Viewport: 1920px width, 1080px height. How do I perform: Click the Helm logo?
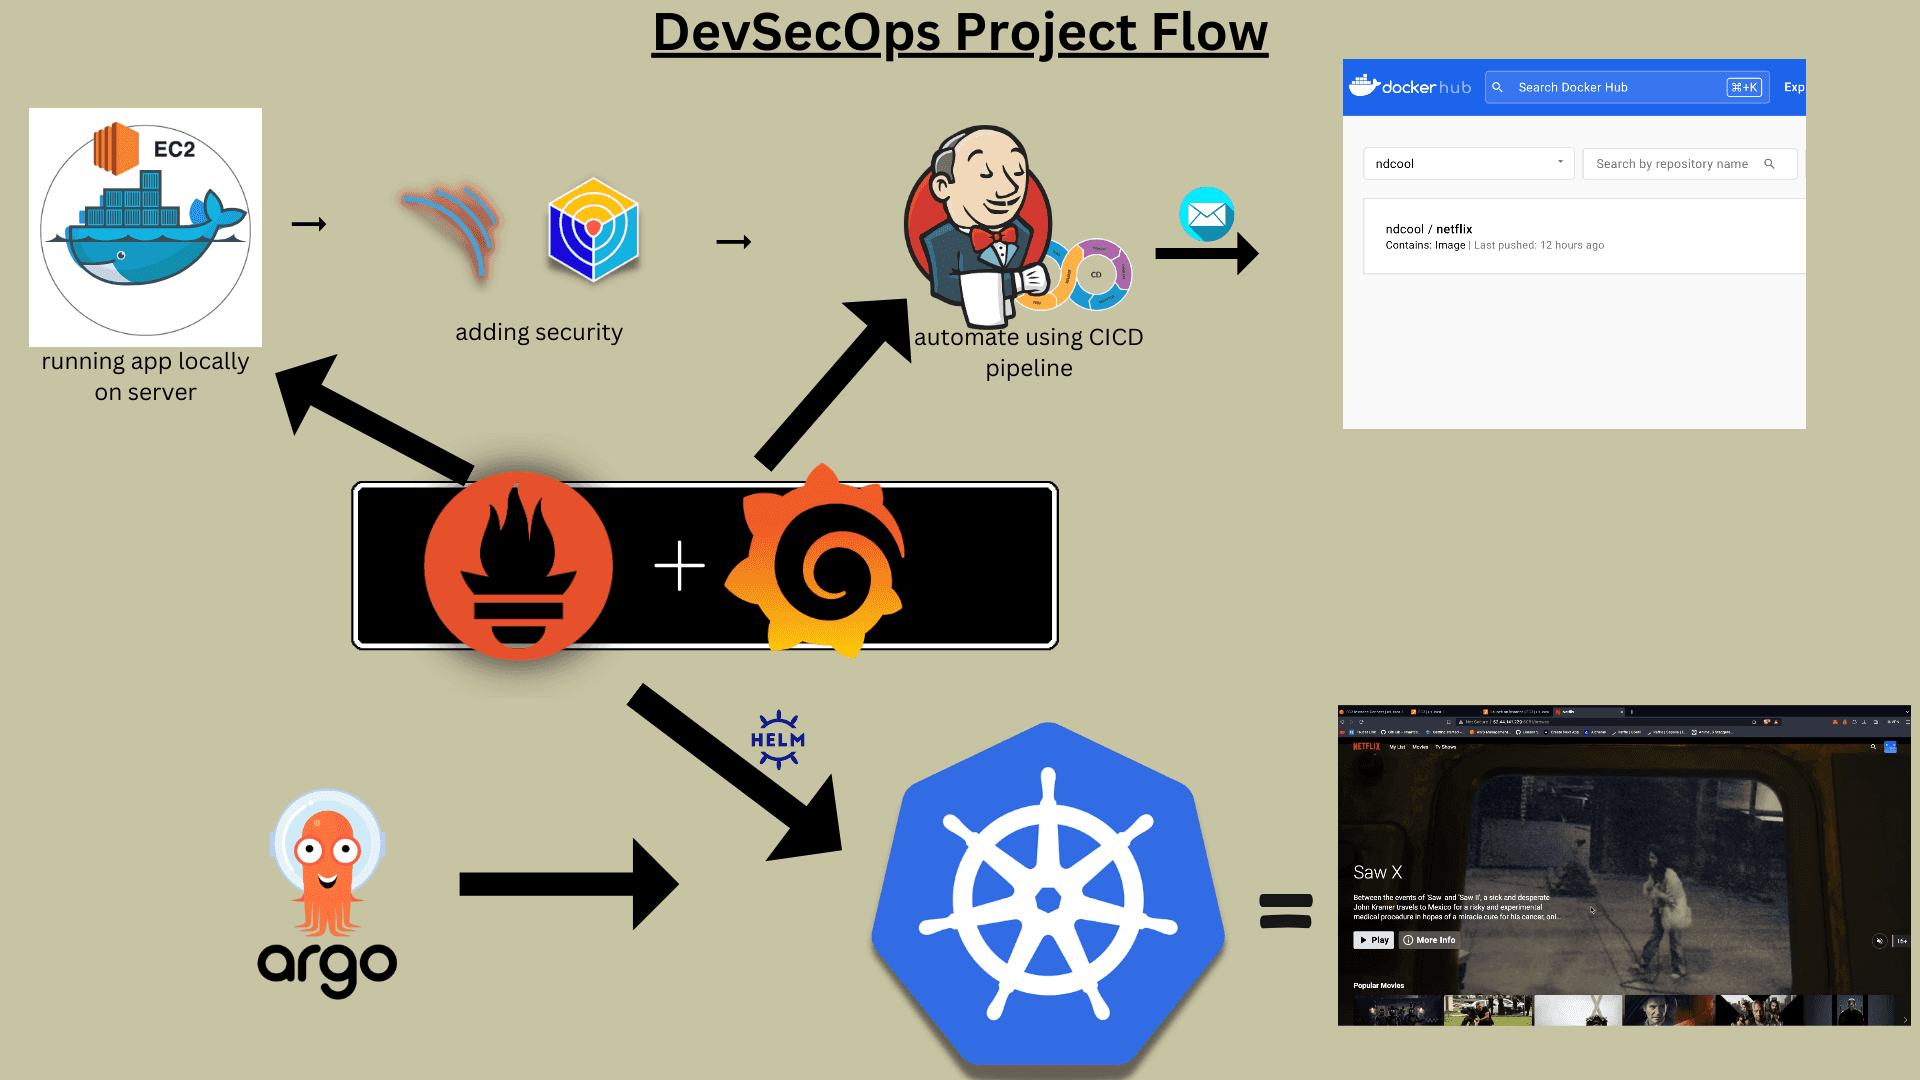point(778,740)
